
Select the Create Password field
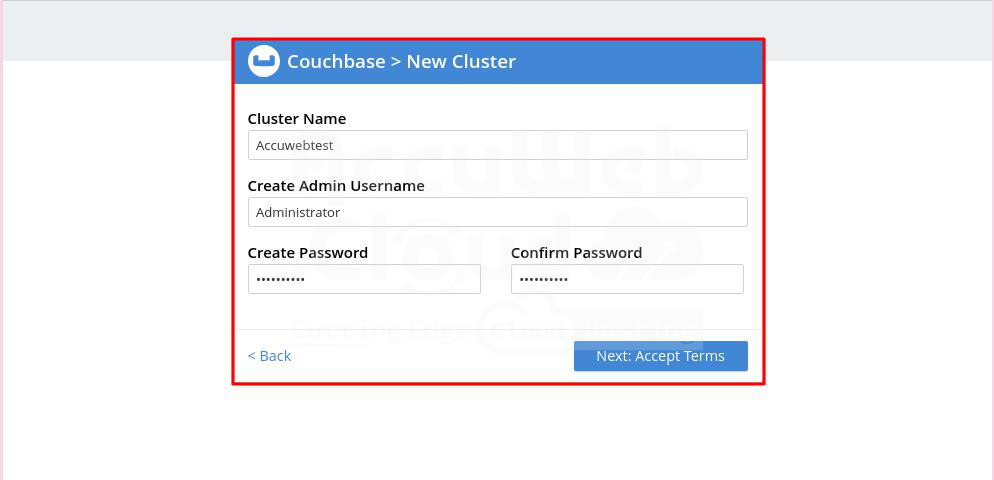[364, 279]
